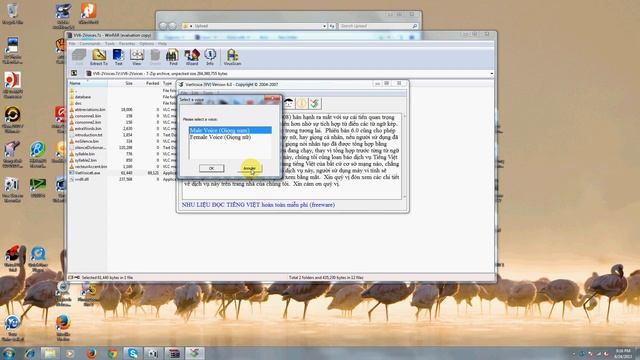Open the Help menu in WinRAR
640x360 pixels.
[162, 43]
